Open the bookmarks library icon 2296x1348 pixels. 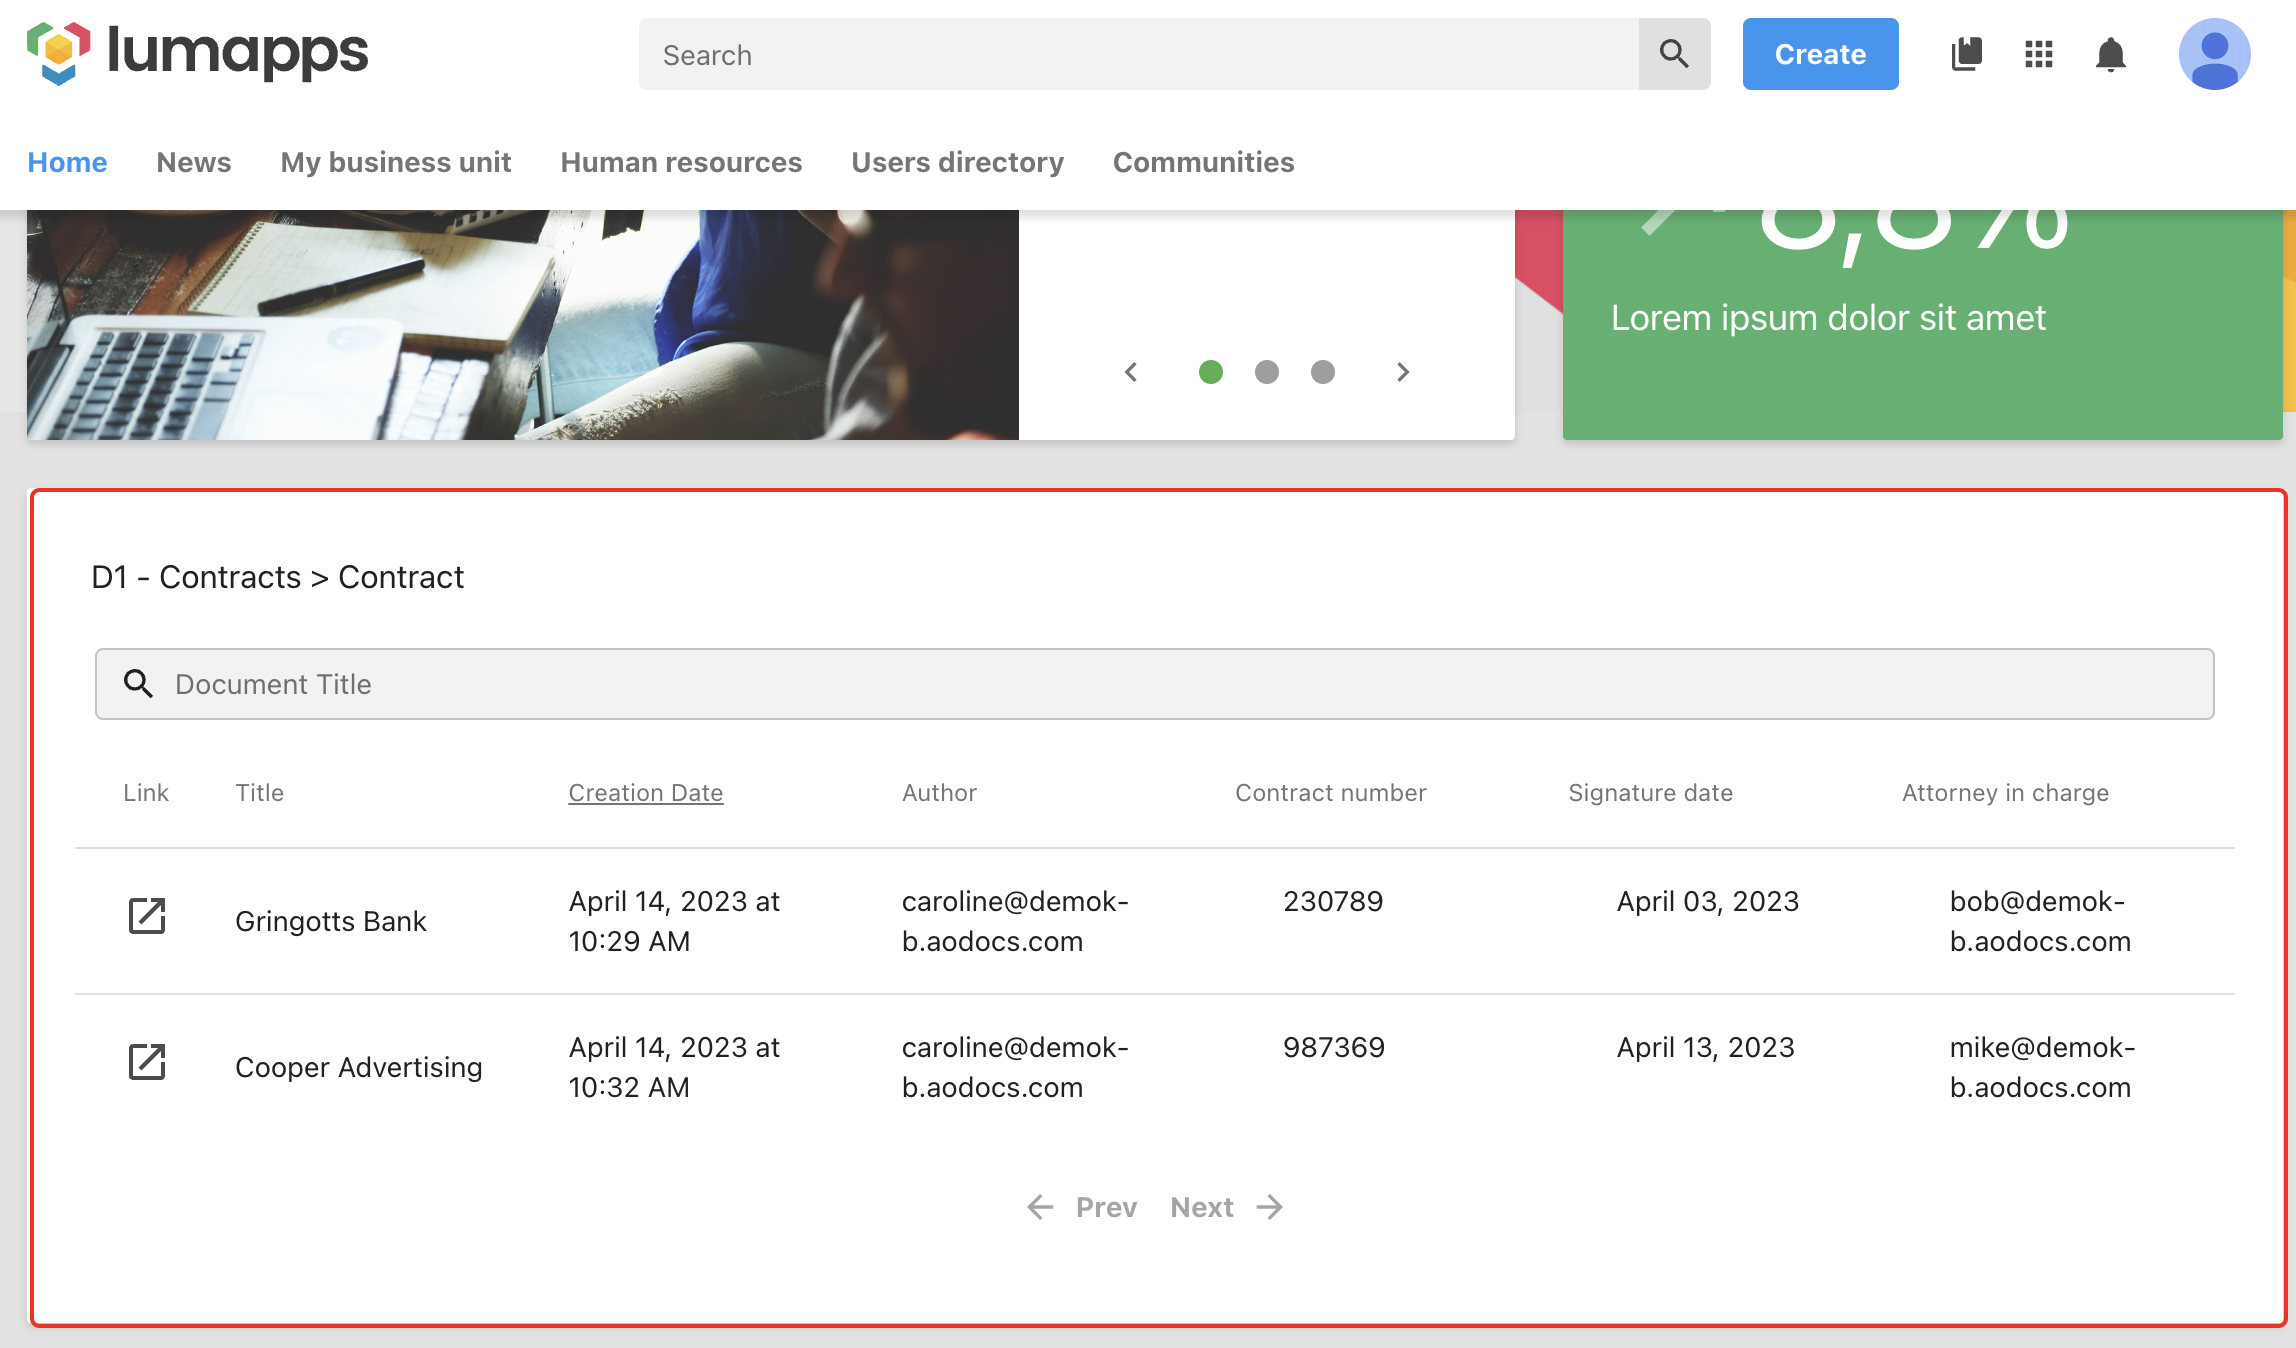click(1966, 54)
